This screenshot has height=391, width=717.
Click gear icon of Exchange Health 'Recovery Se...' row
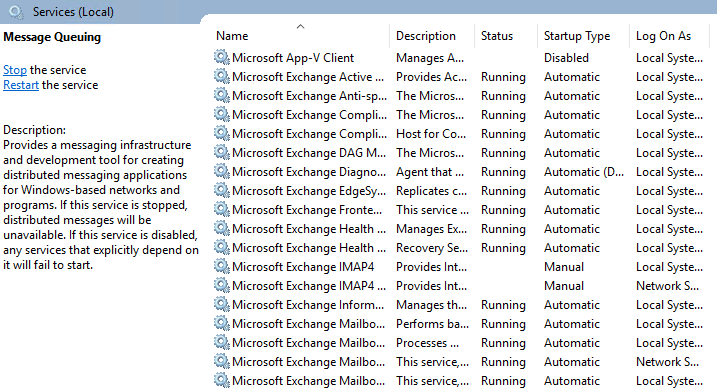click(x=222, y=247)
